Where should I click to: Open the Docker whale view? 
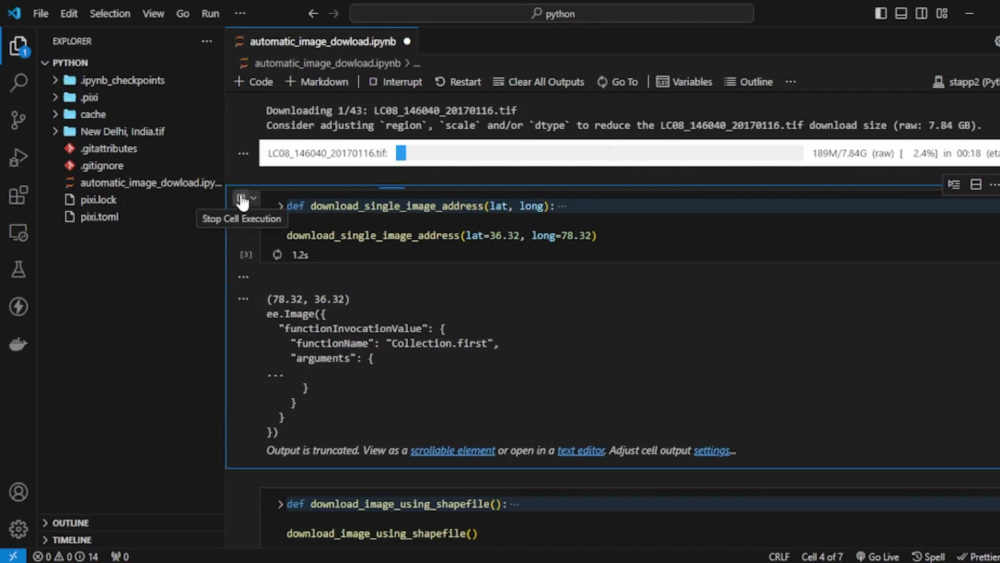(x=18, y=344)
